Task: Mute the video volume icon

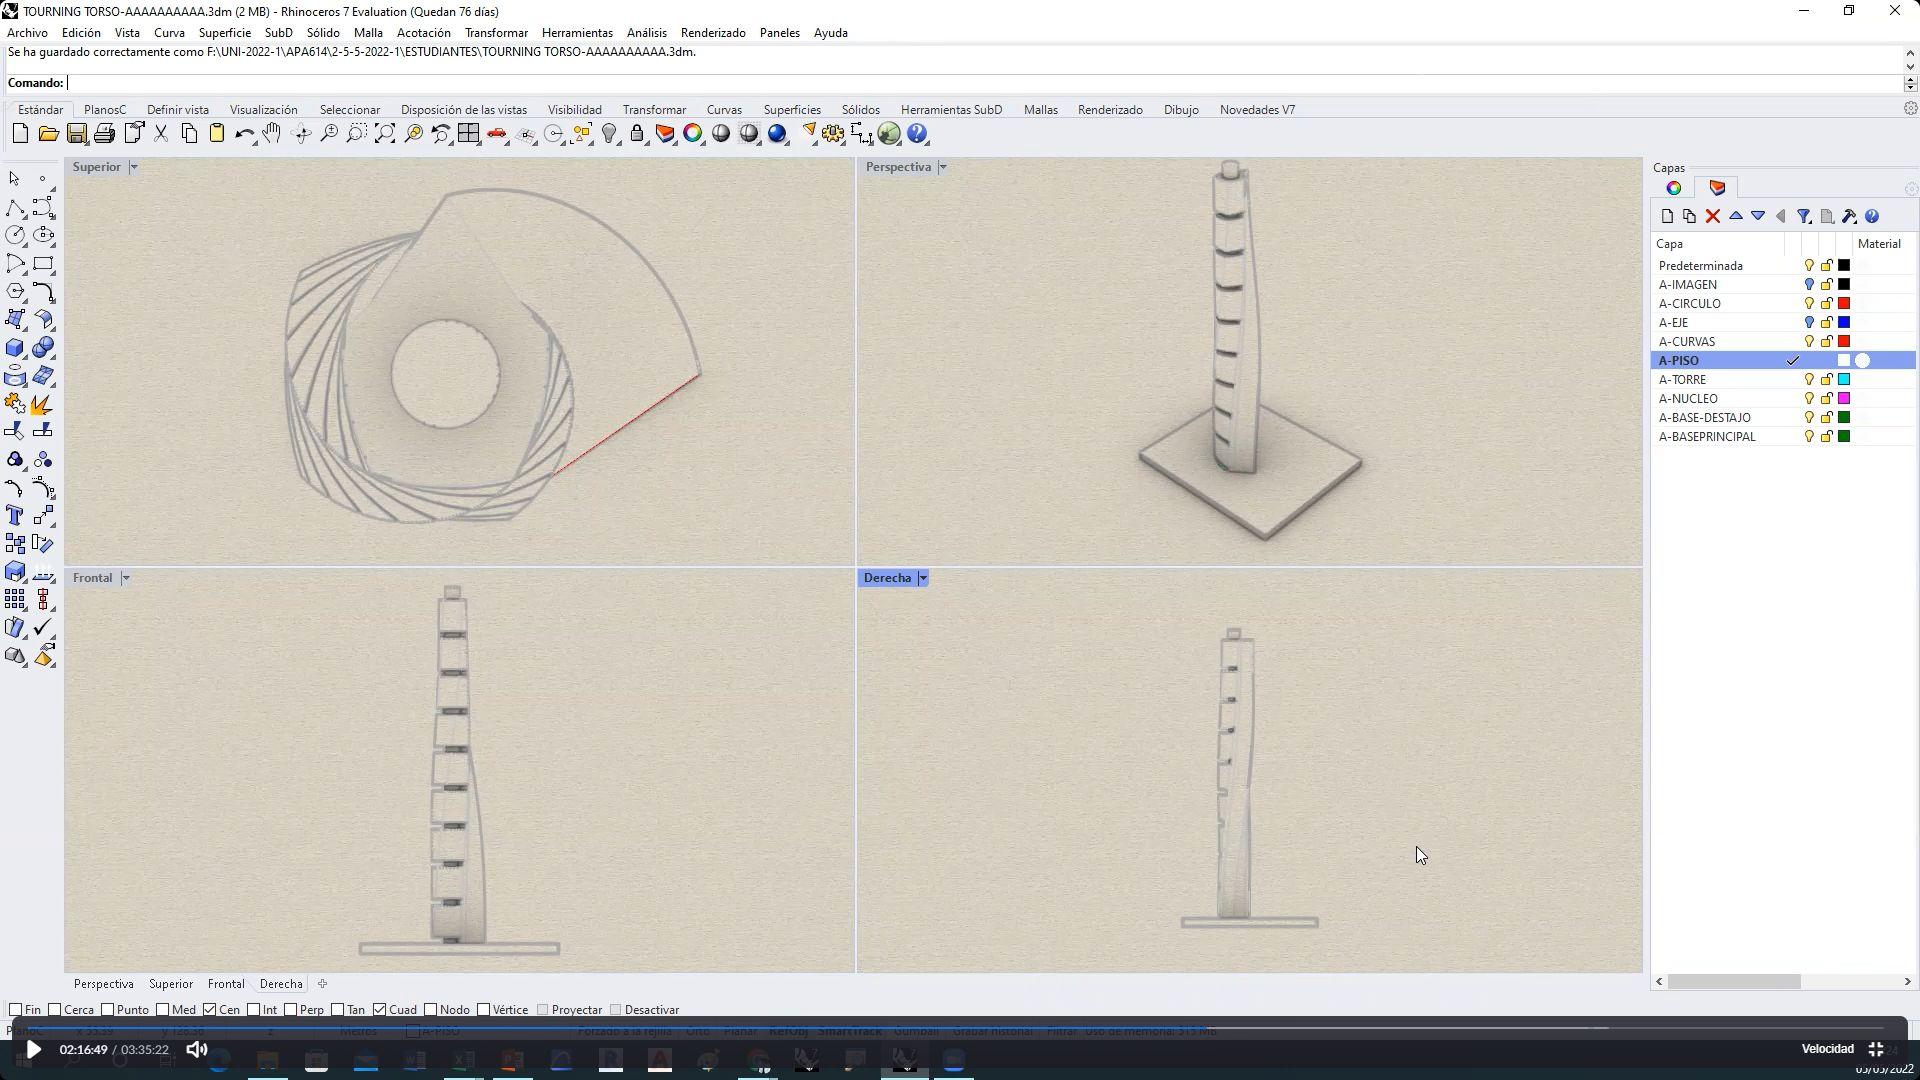Action: (197, 1050)
